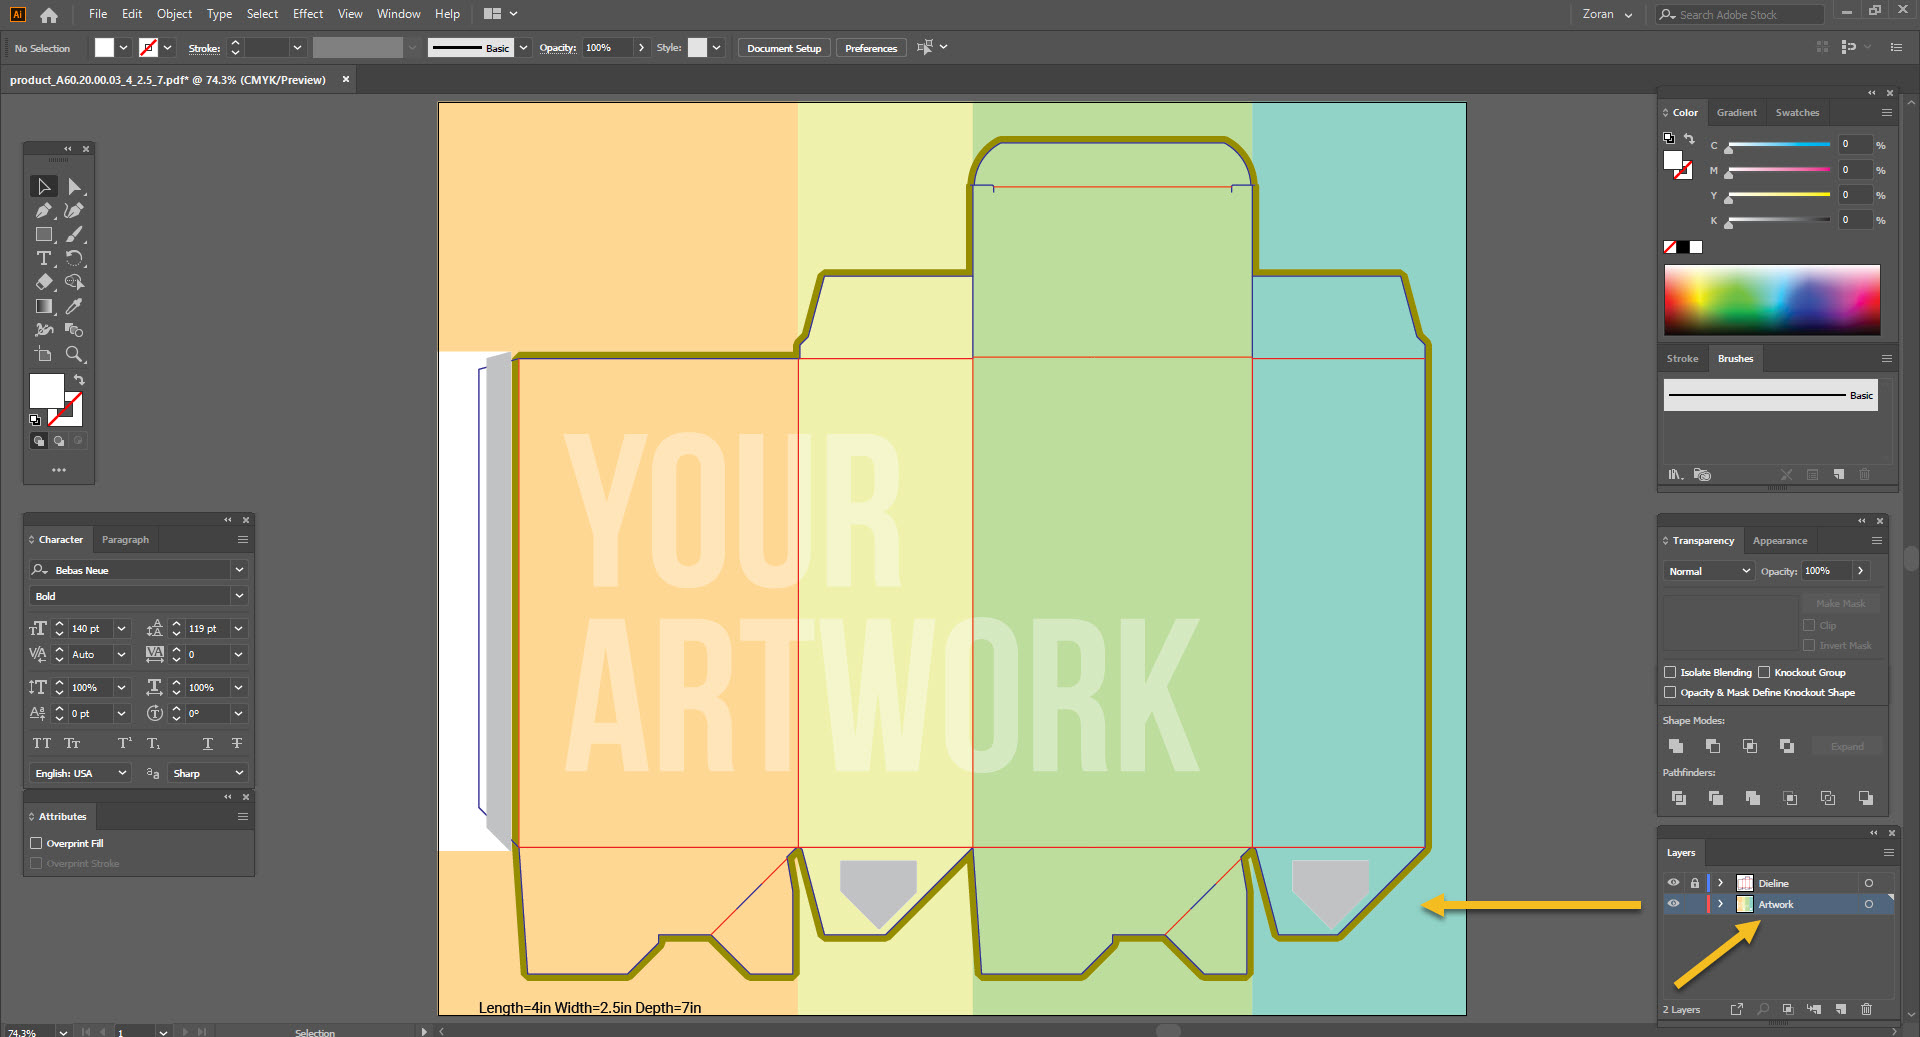Image resolution: width=1920 pixels, height=1037 pixels.
Task: Select the Eraser tool
Action: pyautogui.click(x=44, y=282)
